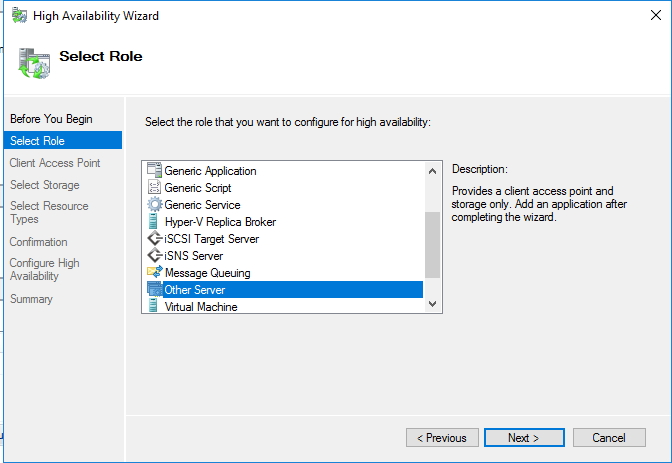Click the Generic Script icon
The height and width of the screenshot is (463, 672).
tap(154, 188)
